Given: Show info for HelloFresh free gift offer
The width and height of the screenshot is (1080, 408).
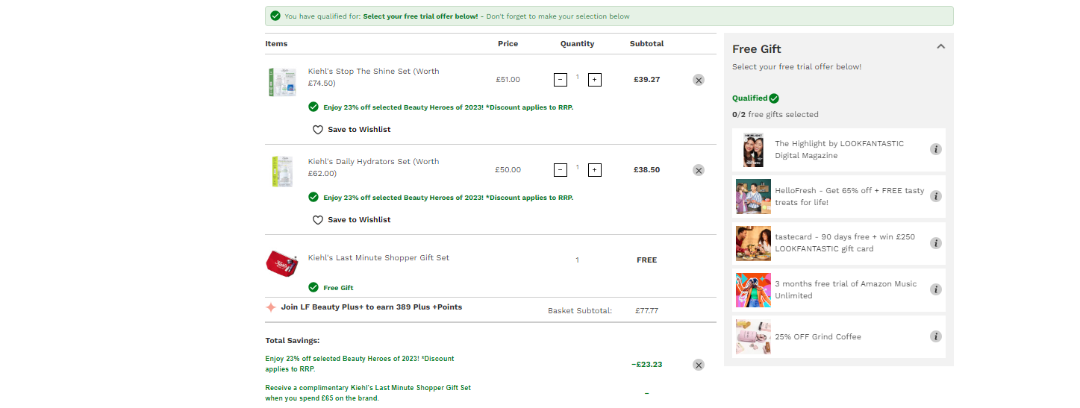Looking at the screenshot, I should tap(936, 196).
